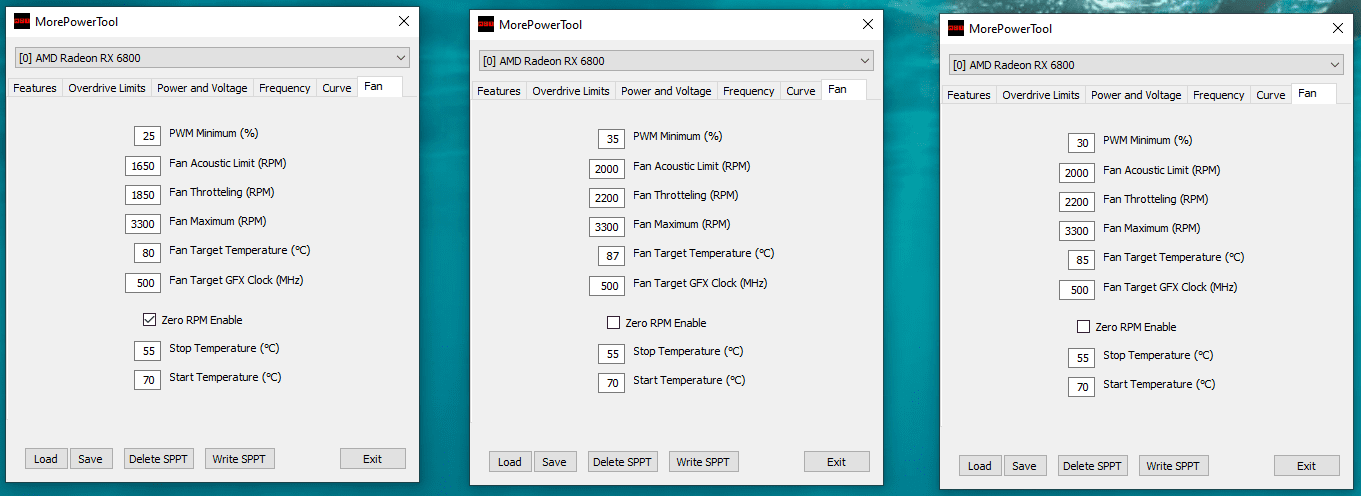Viewport: 1361px width, 496px height.
Task: Open the GPU selector in right window
Action: [x=1146, y=64]
